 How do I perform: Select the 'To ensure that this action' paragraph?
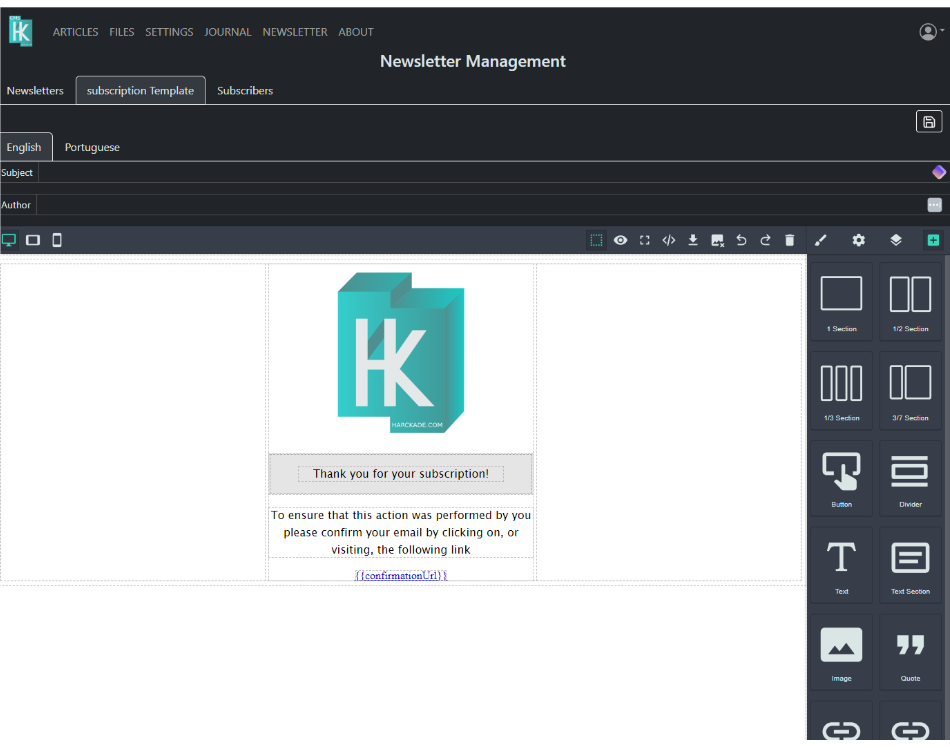coord(400,532)
